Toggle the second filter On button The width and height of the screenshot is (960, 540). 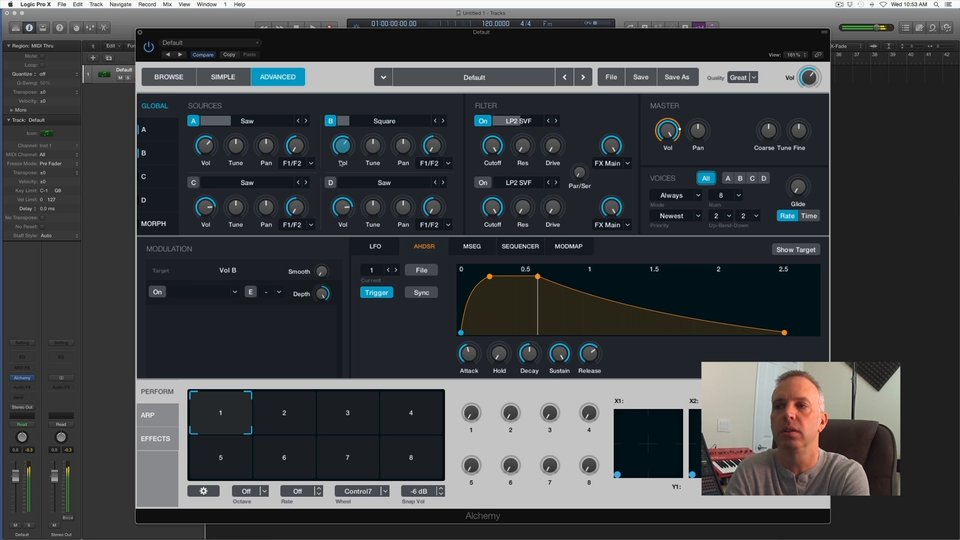tap(483, 182)
